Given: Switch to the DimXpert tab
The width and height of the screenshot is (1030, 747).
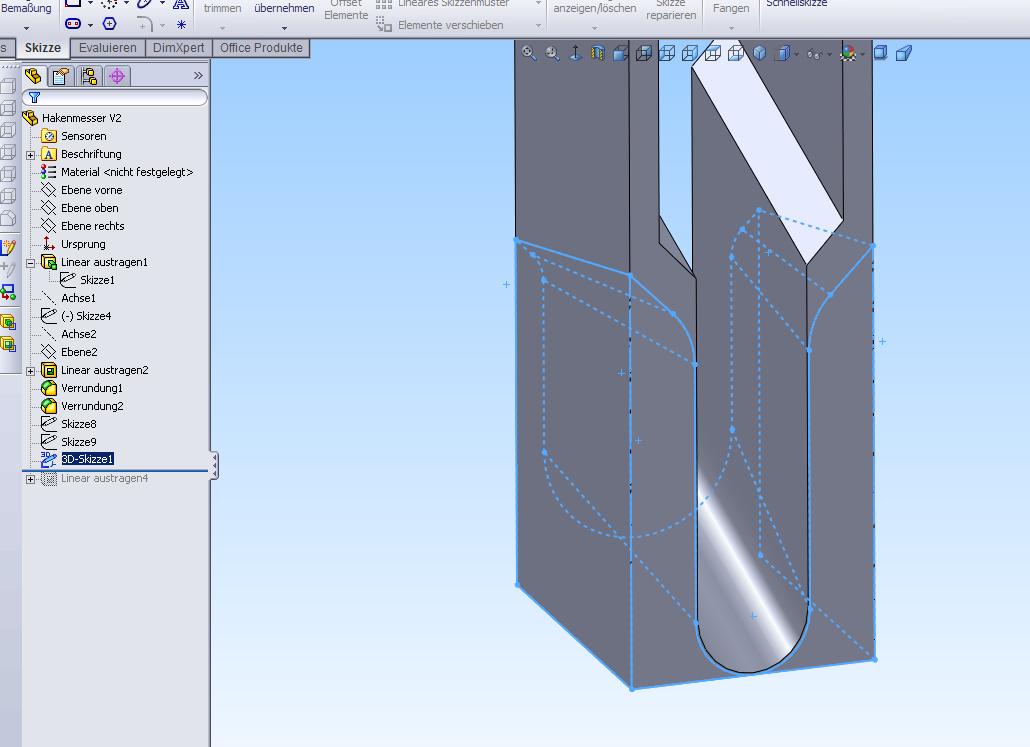Looking at the screenshot, I should [179, 48].
